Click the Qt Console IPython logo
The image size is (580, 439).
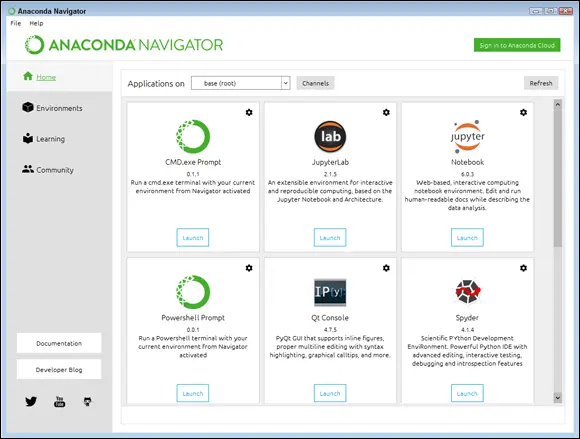[x=330, y=292]
